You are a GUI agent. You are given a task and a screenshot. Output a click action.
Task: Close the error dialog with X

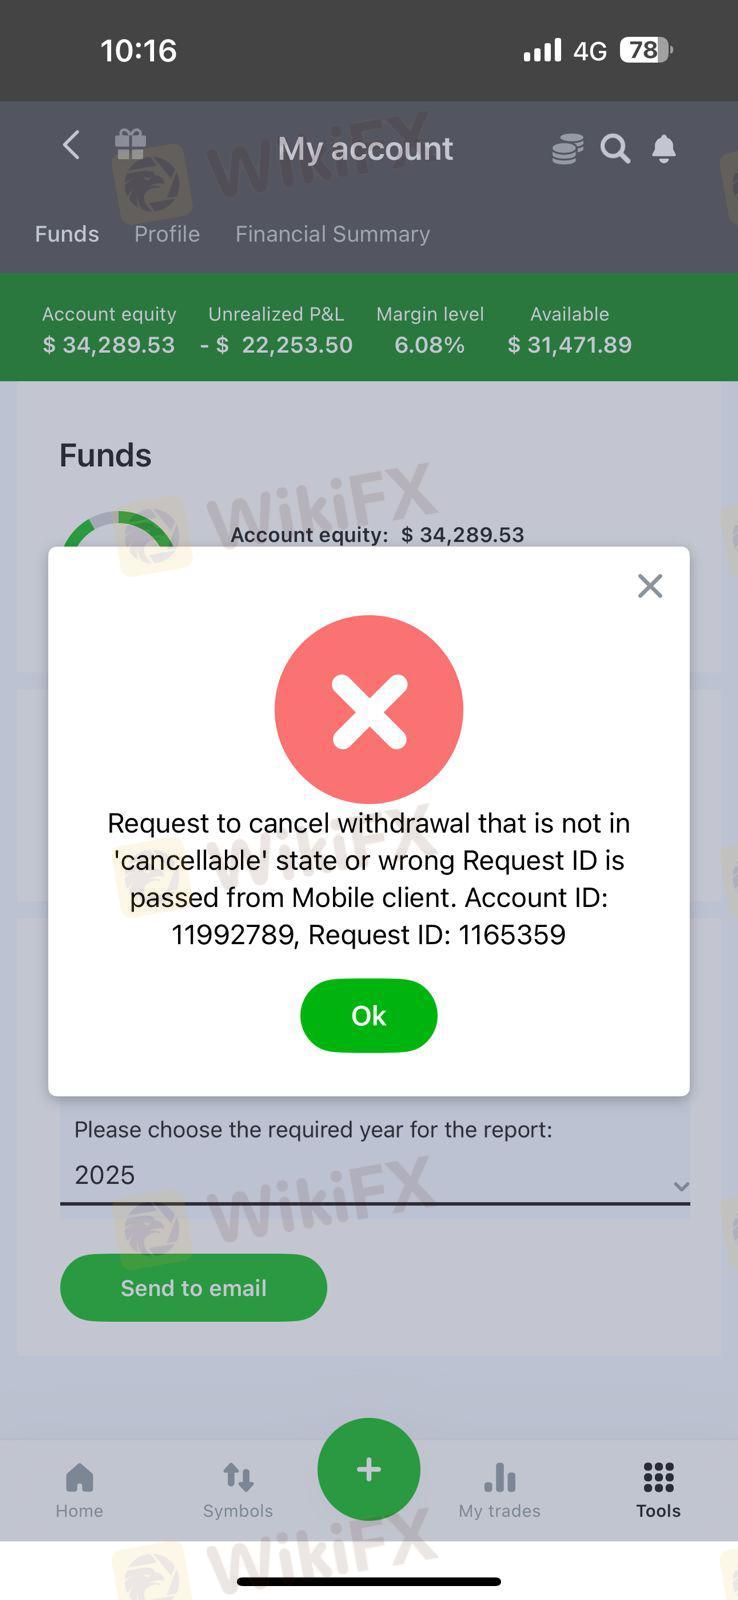tap(650, 586)
